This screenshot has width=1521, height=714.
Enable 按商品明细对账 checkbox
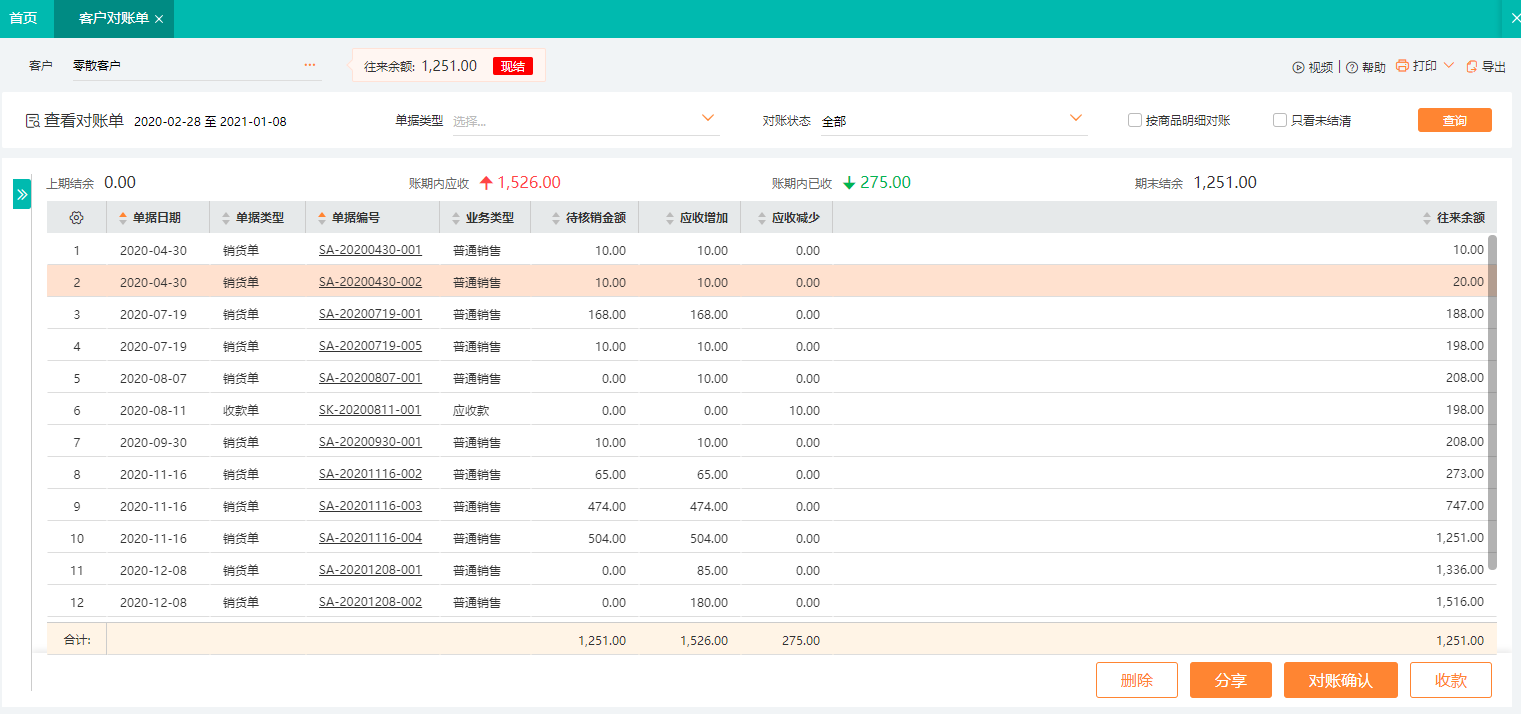(x=1135, y=120)
